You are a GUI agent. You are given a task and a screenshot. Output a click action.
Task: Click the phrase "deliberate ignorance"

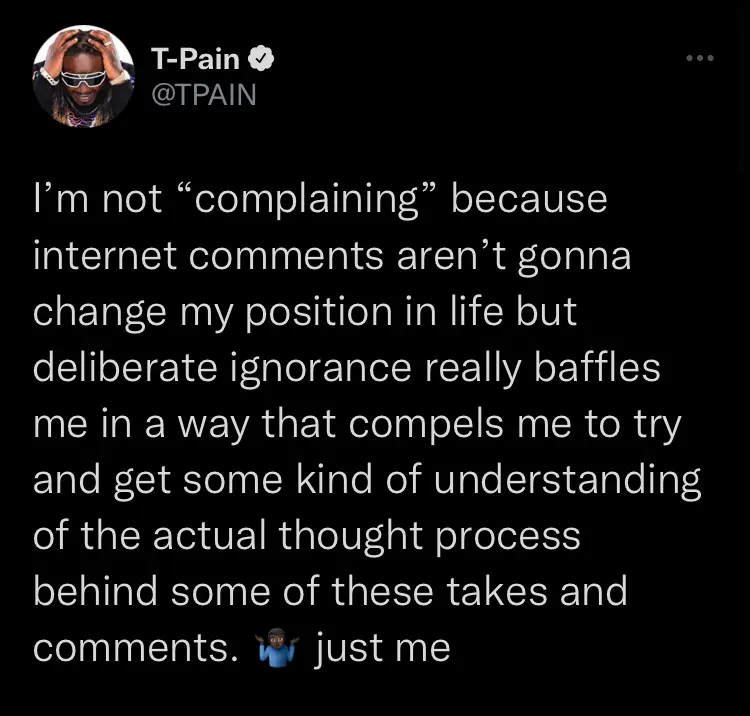click(x=223, y=368)
